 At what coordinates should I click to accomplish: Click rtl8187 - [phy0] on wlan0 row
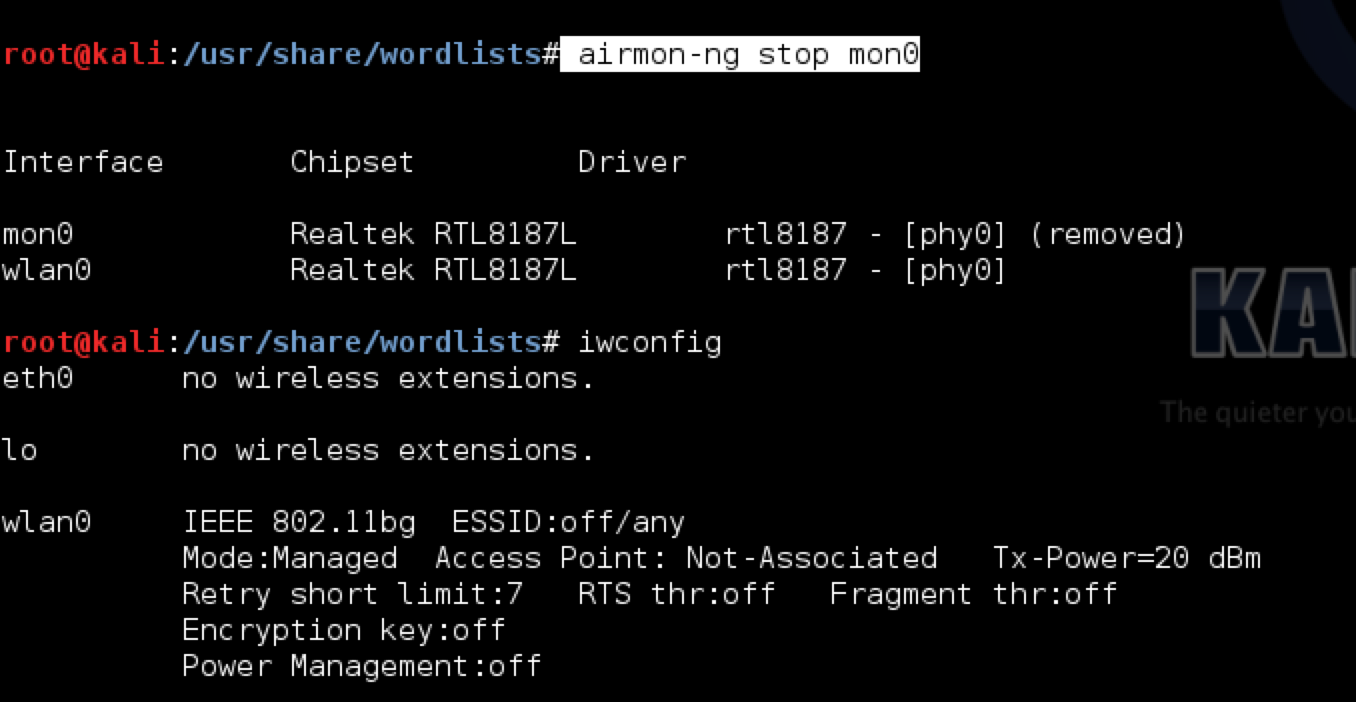[865, 270]
